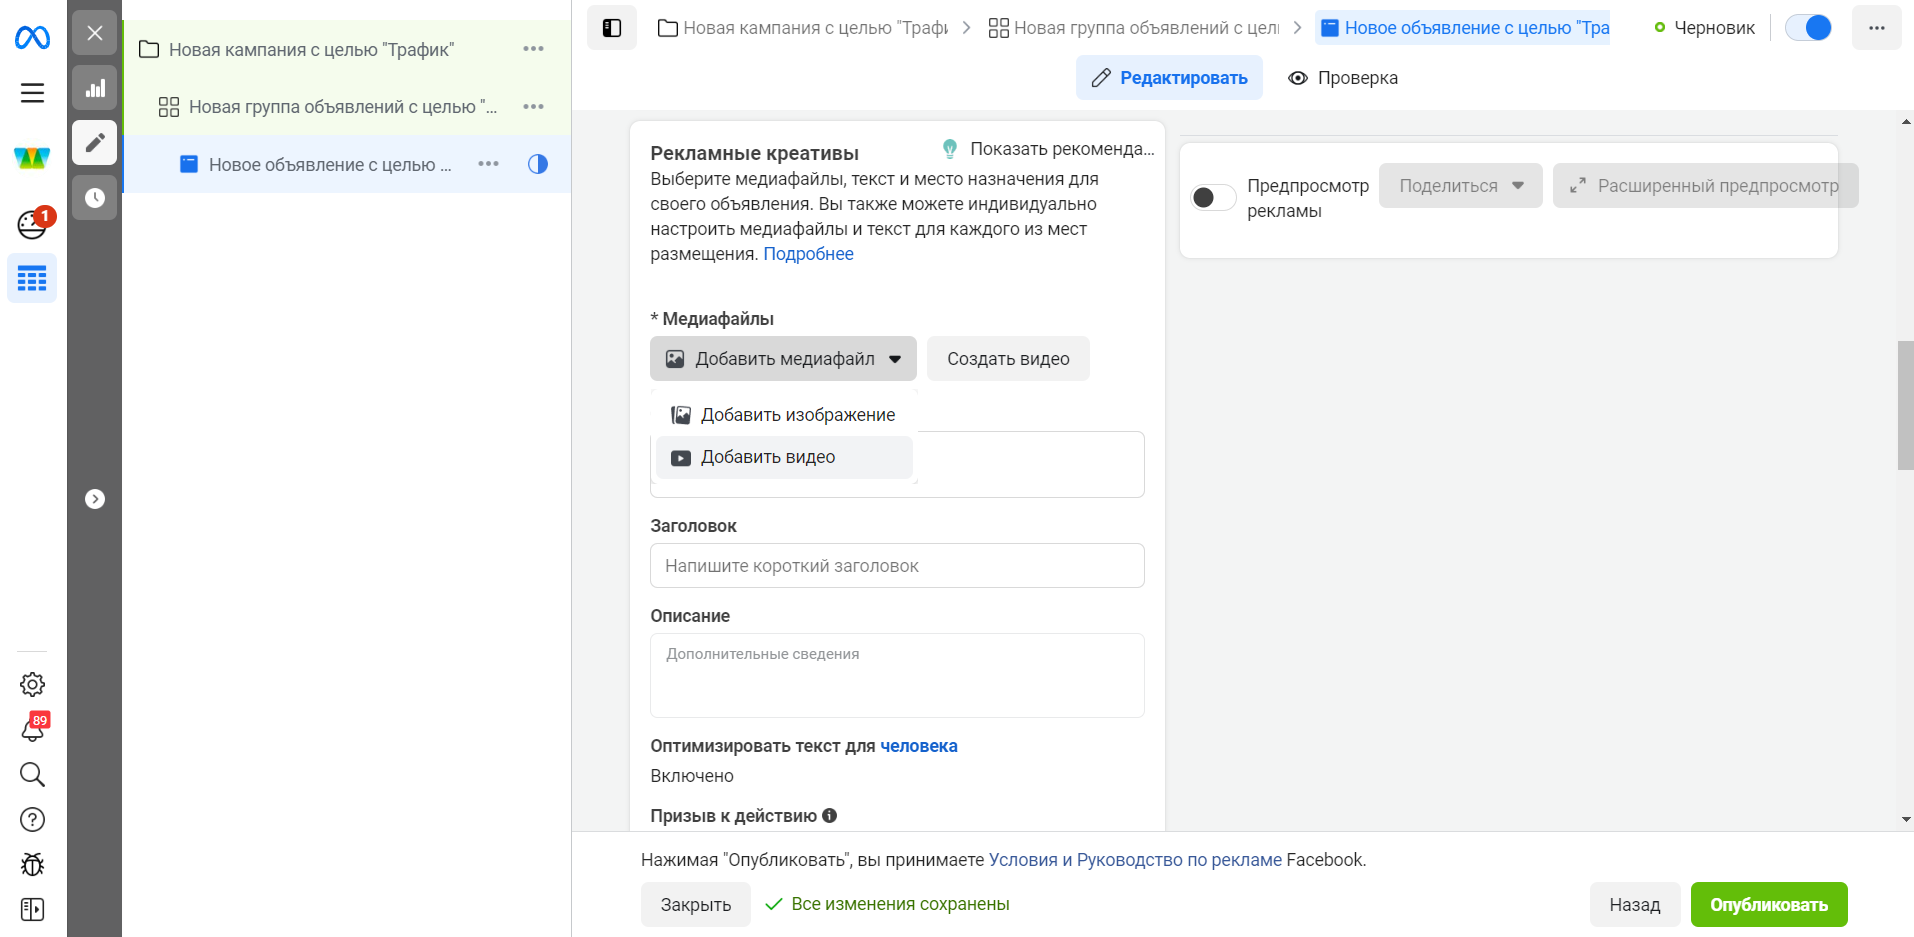Viewport: 1914px width, 937px height.
Task: Click the человека link in optimization text
Action: point(919,746)
